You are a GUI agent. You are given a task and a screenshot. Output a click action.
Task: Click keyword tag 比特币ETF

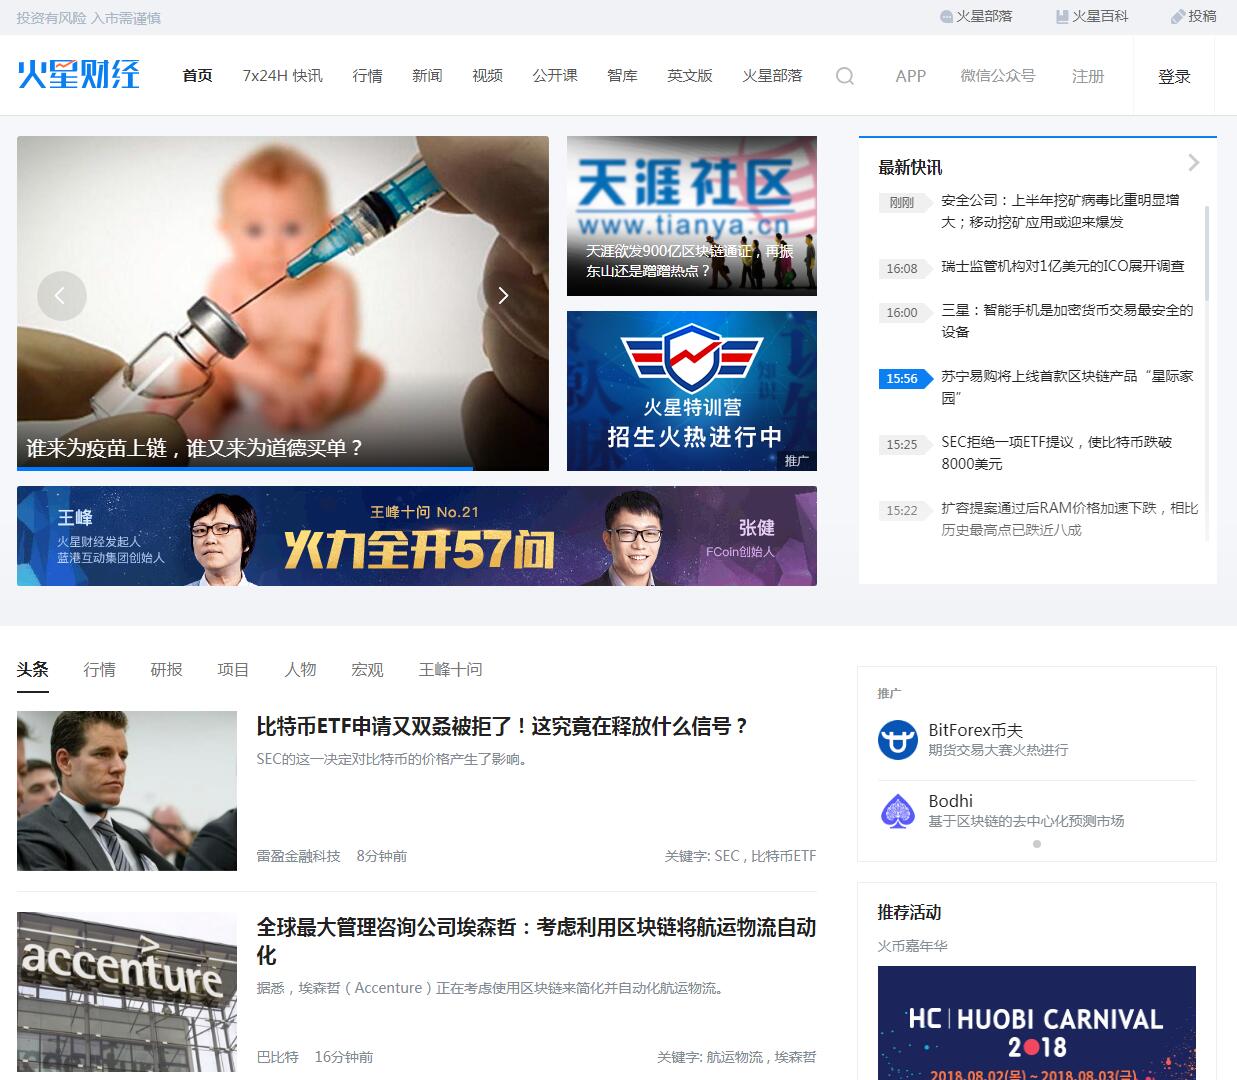pyautogui.click(x=783, y=856)
